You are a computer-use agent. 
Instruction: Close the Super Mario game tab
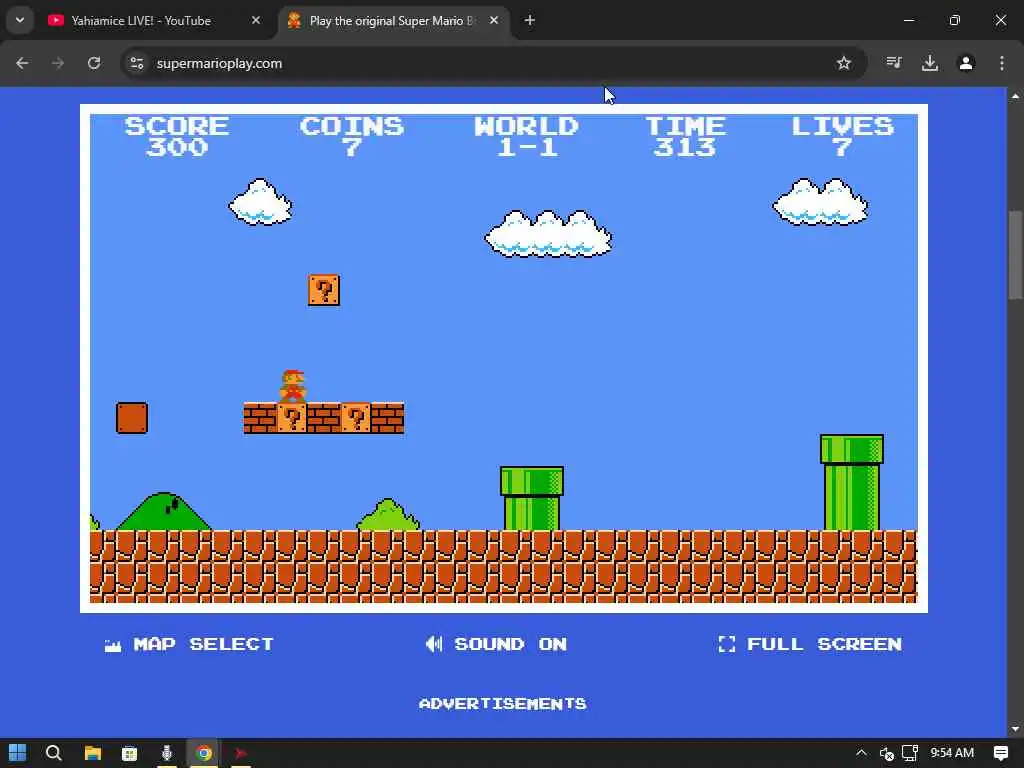[494, 20]
